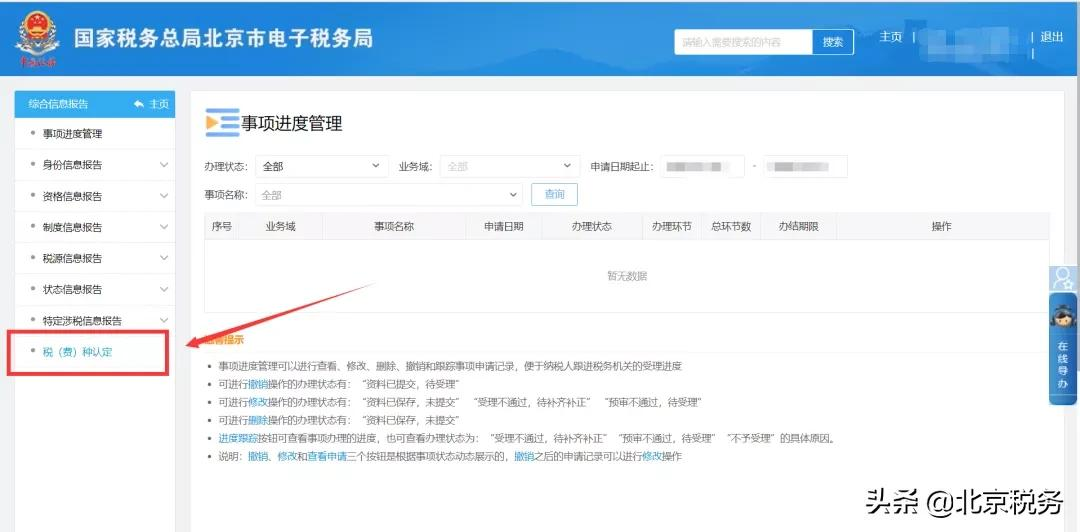Click the 总环节数 column header

coord(731,226)
